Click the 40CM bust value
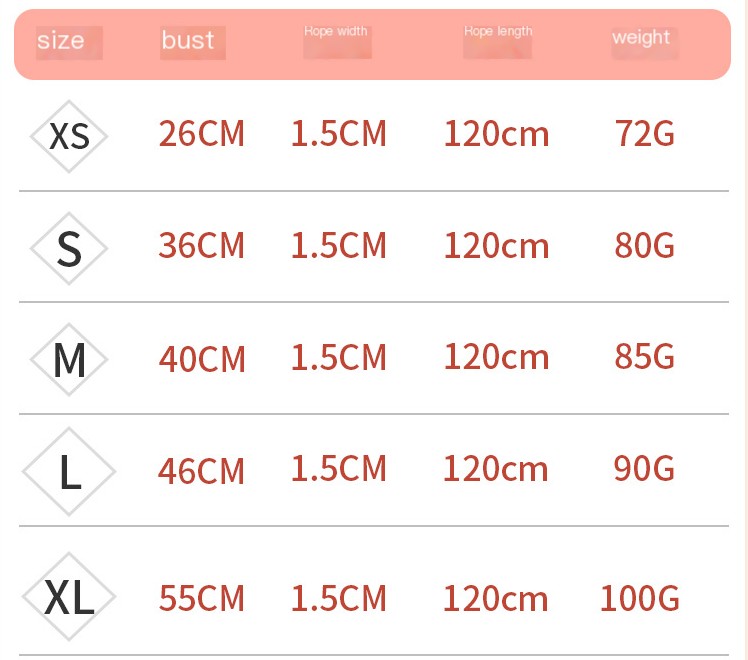Image resolution: width=748 pixels, height=660 pixels. pyautogui.click(x=202, y=359)
